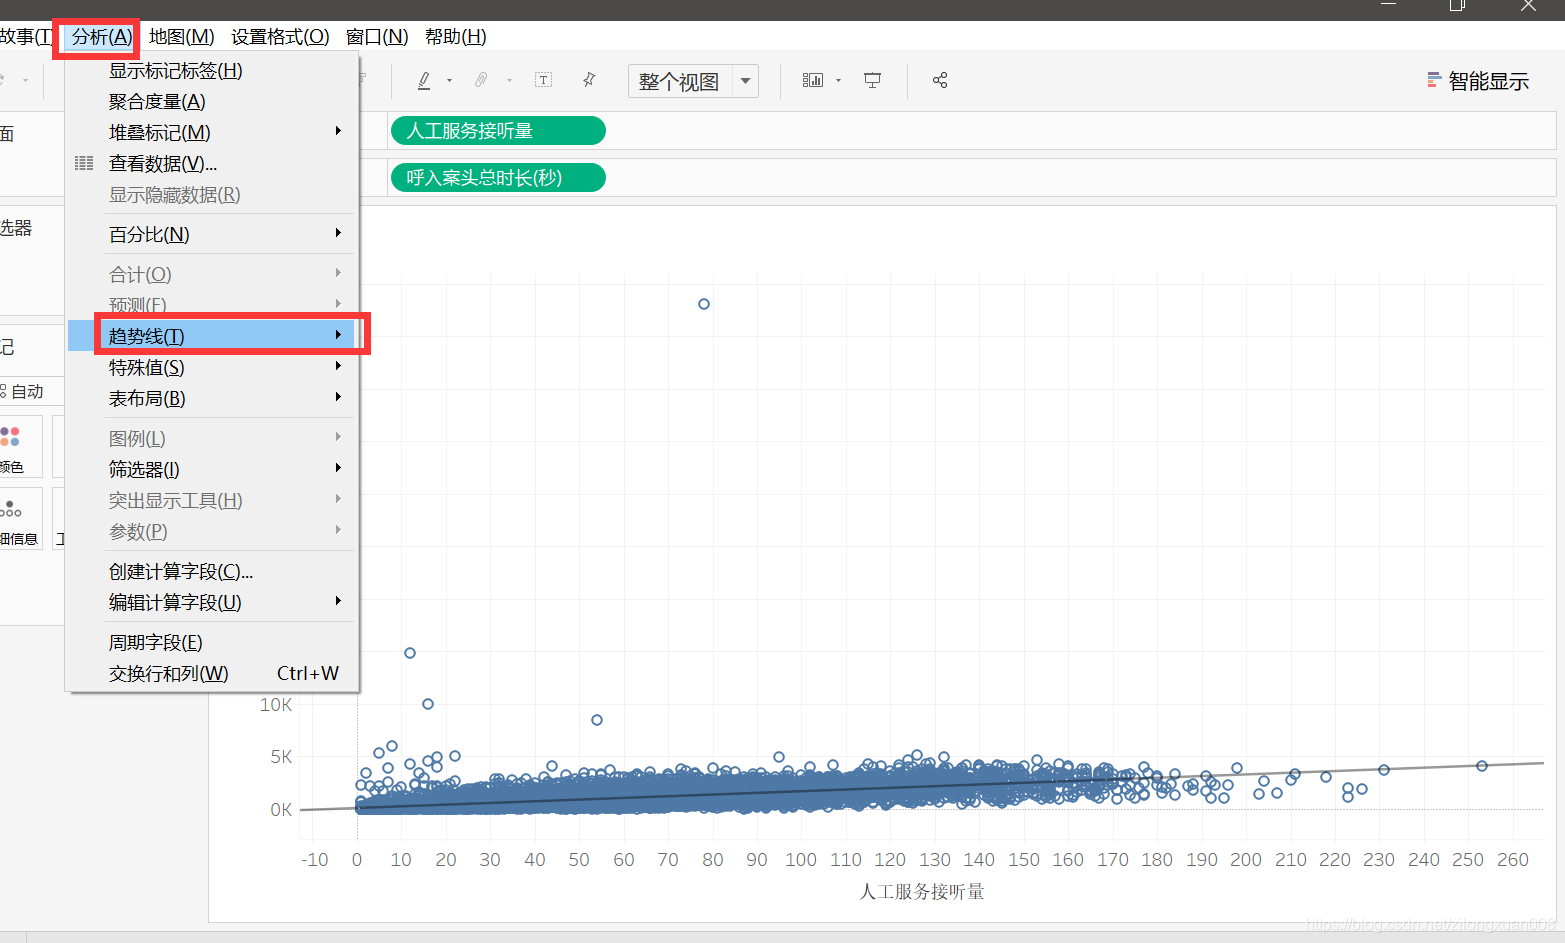The height and width of the screenshot is (943, 1565).
Task: Click the 200 x-axis tick label
Action: point(1246,860)
